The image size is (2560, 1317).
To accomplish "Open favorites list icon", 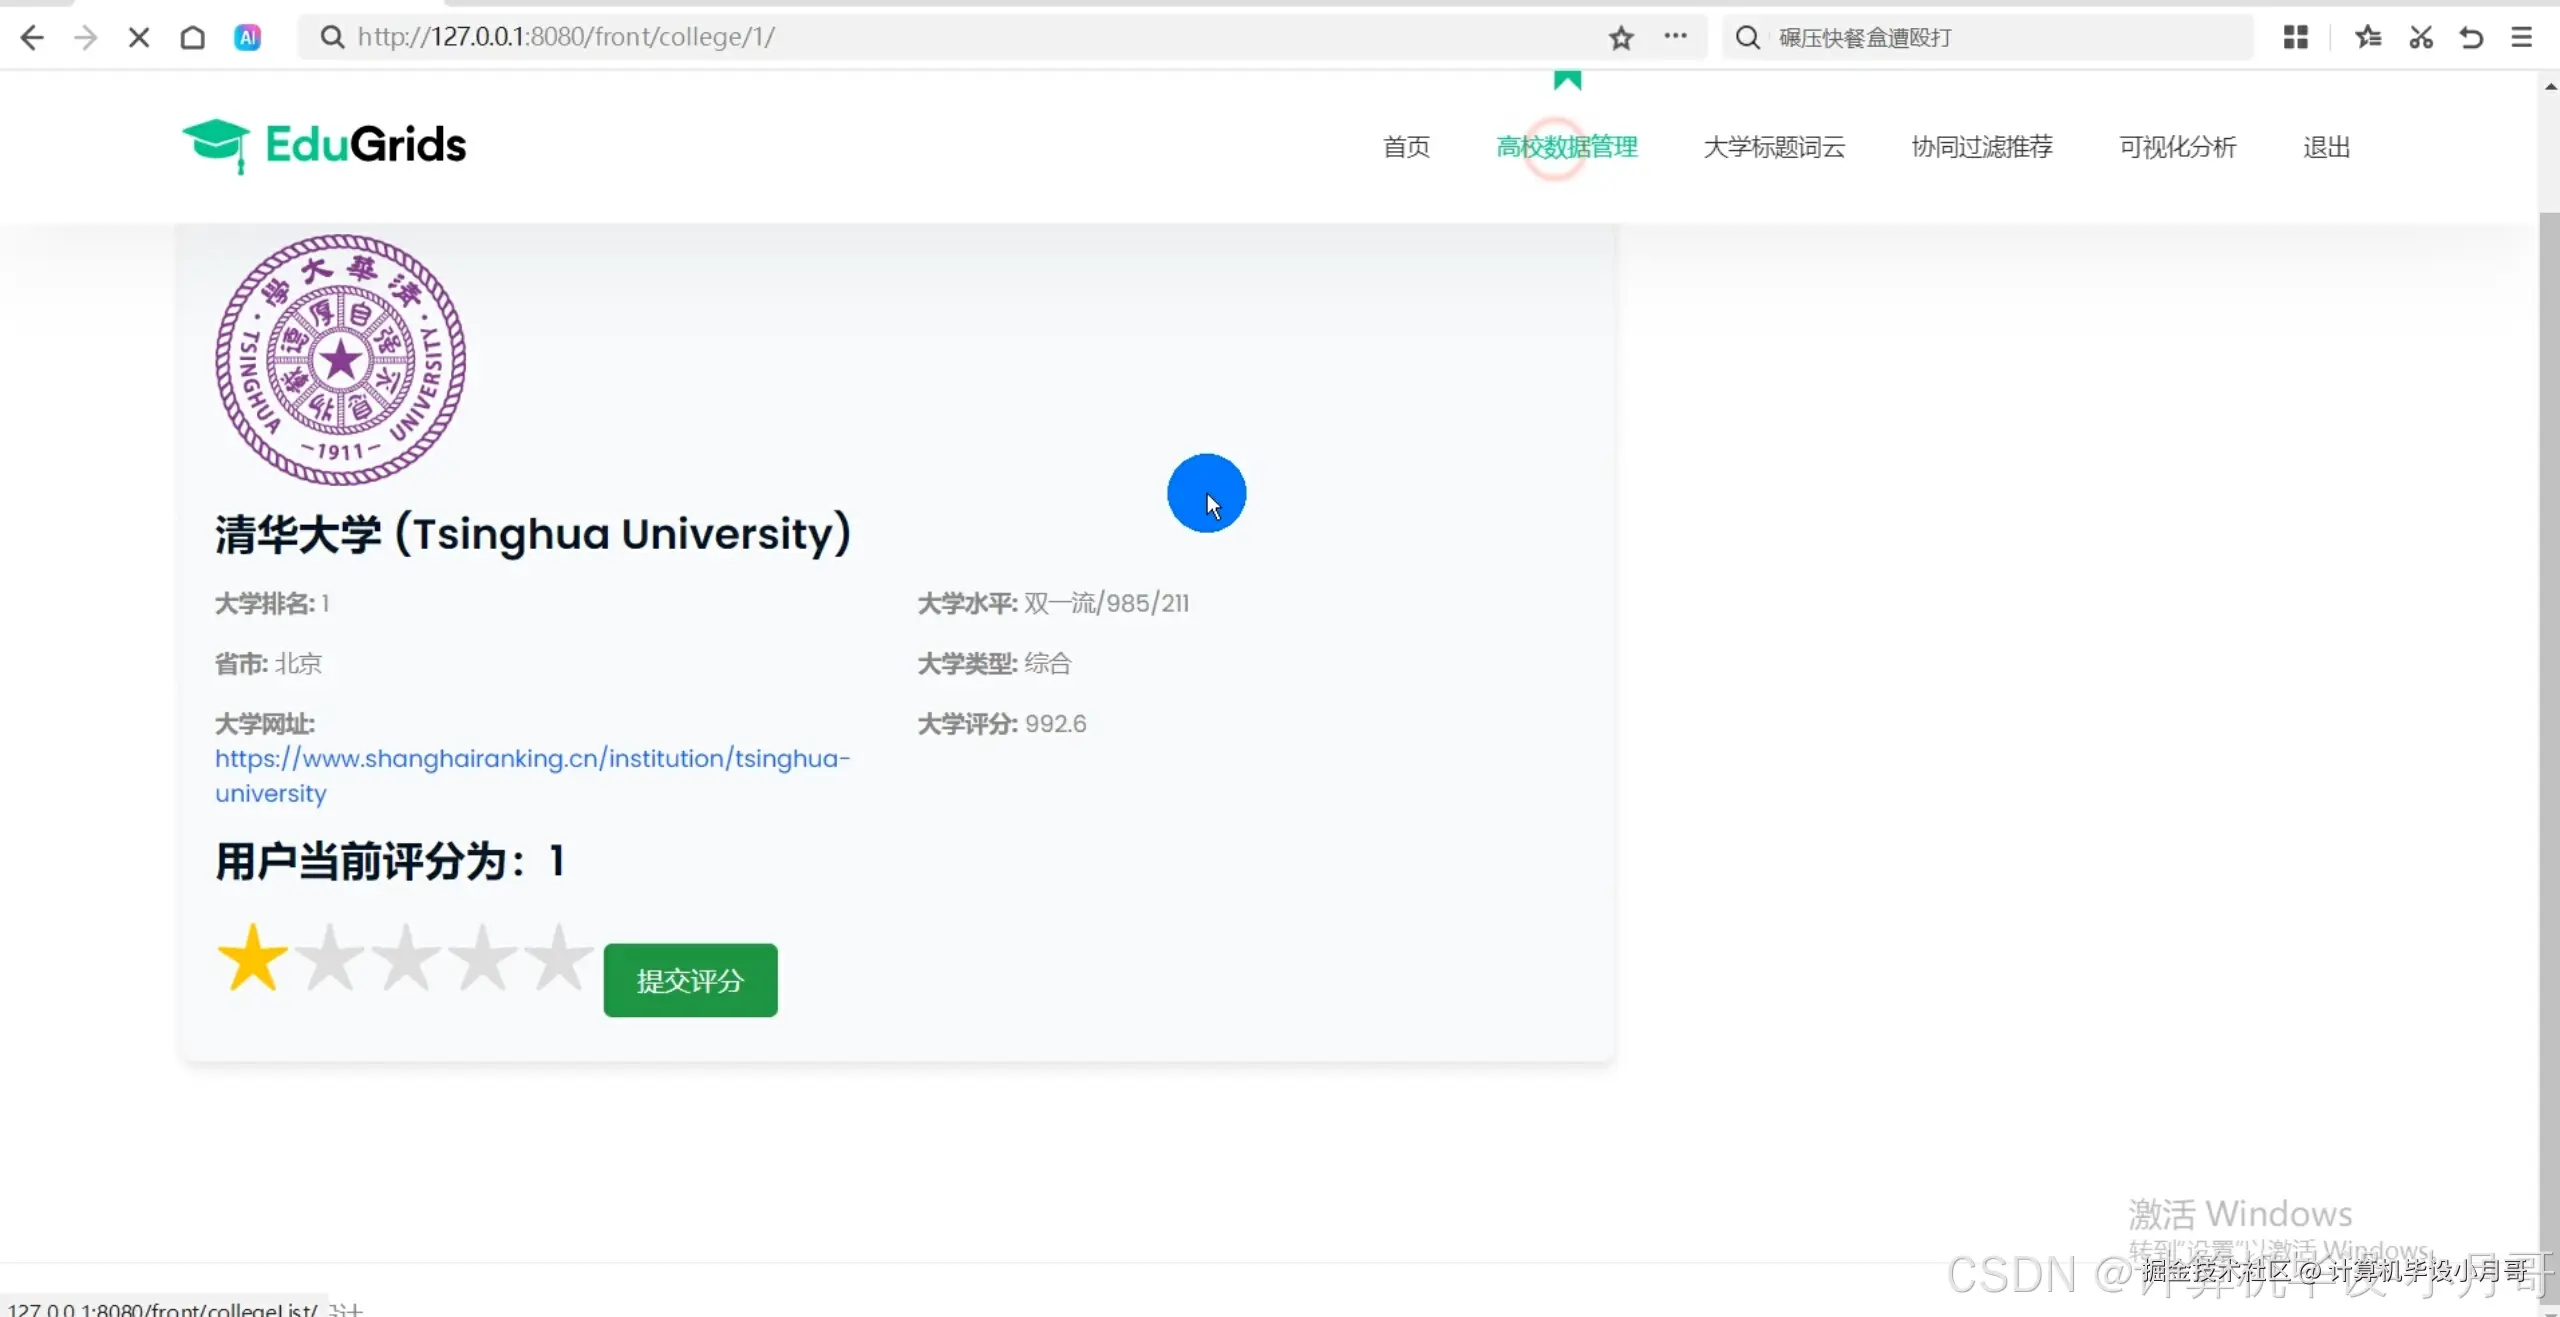I will (2367, 38).
